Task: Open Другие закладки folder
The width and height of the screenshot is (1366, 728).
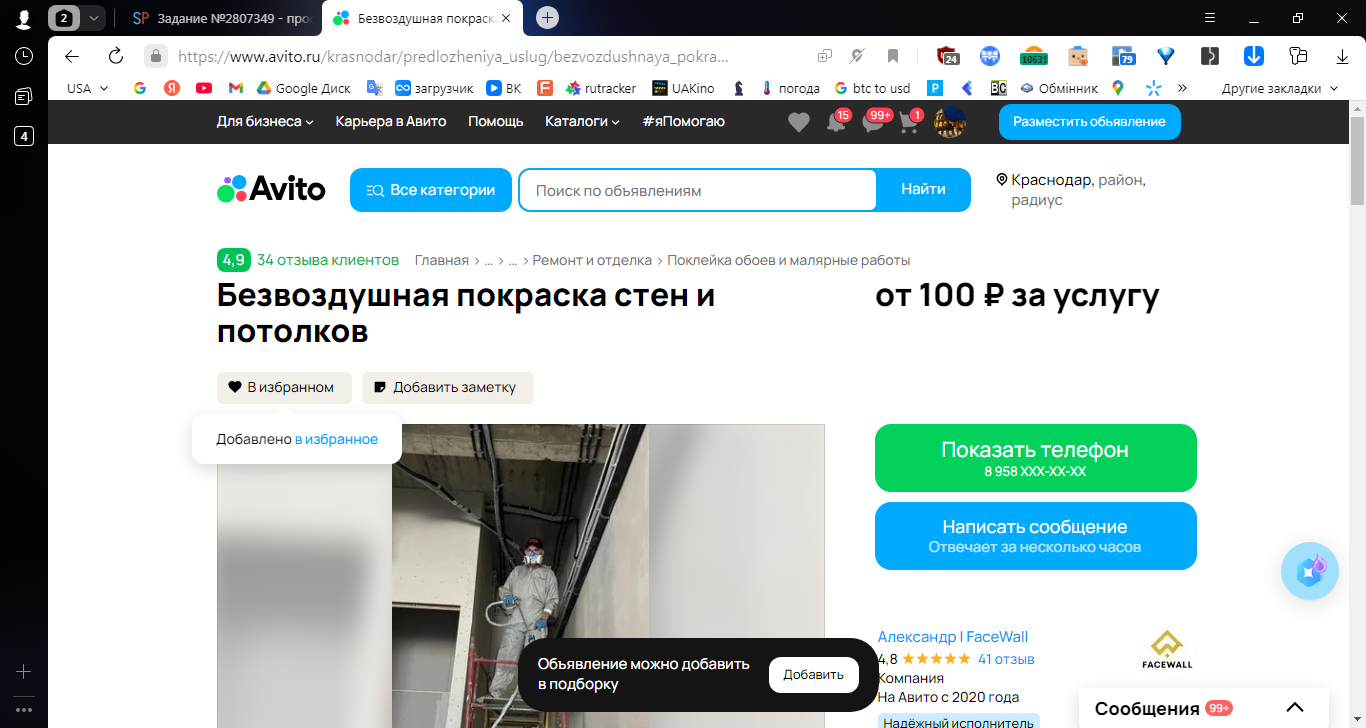Action: point(1279,88)
